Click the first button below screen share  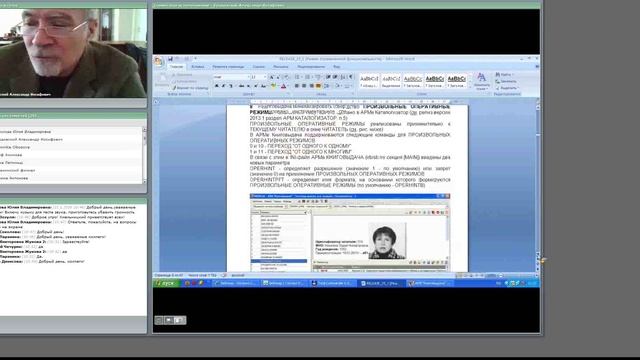pyautogui.click(x=159, y=320)
